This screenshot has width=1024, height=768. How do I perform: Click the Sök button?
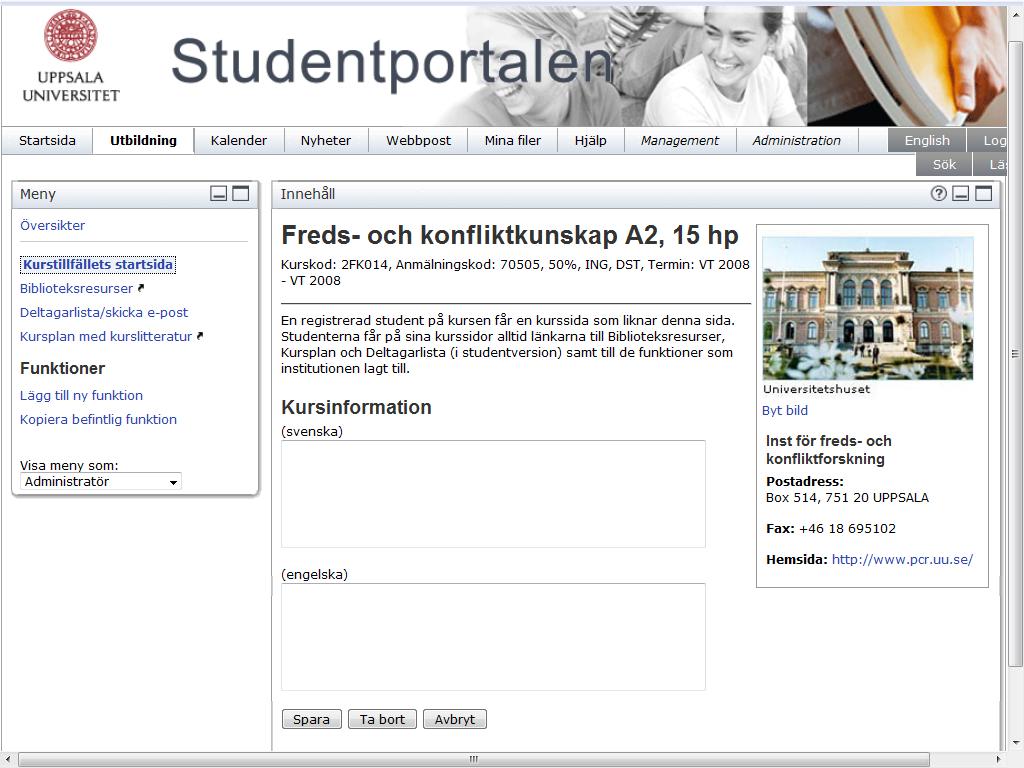[x=944, y=165]
